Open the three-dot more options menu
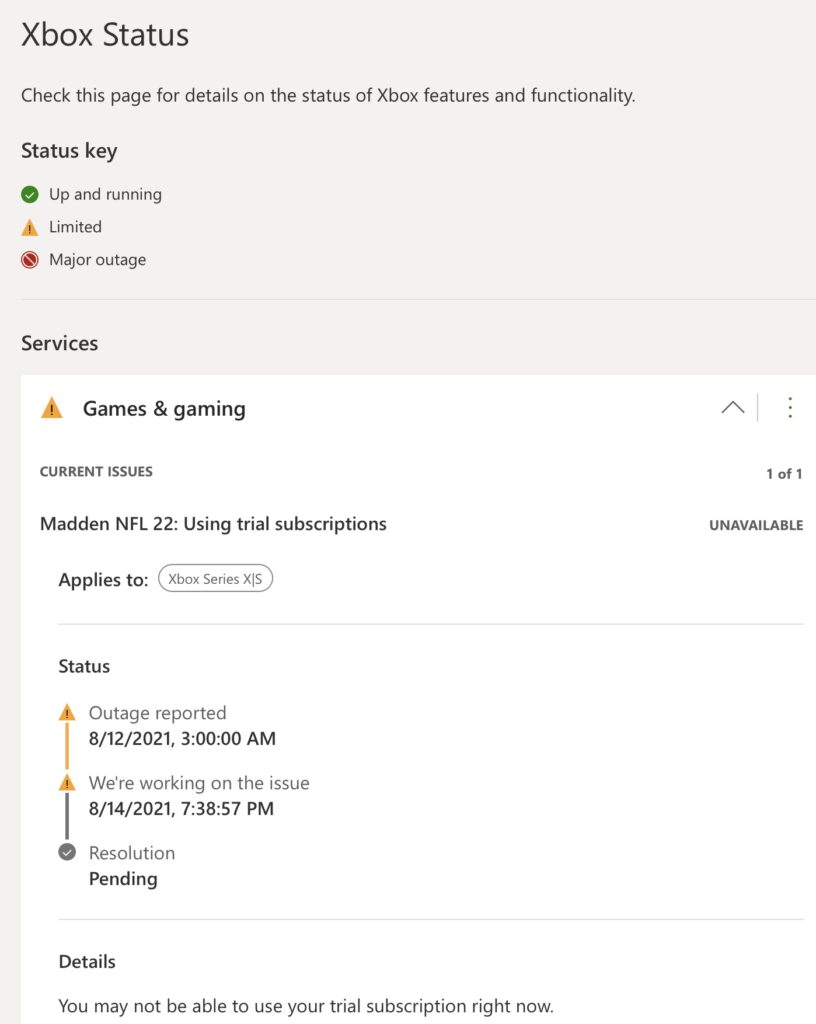This screenshot has width=816, height=1024. pos(790,408)
